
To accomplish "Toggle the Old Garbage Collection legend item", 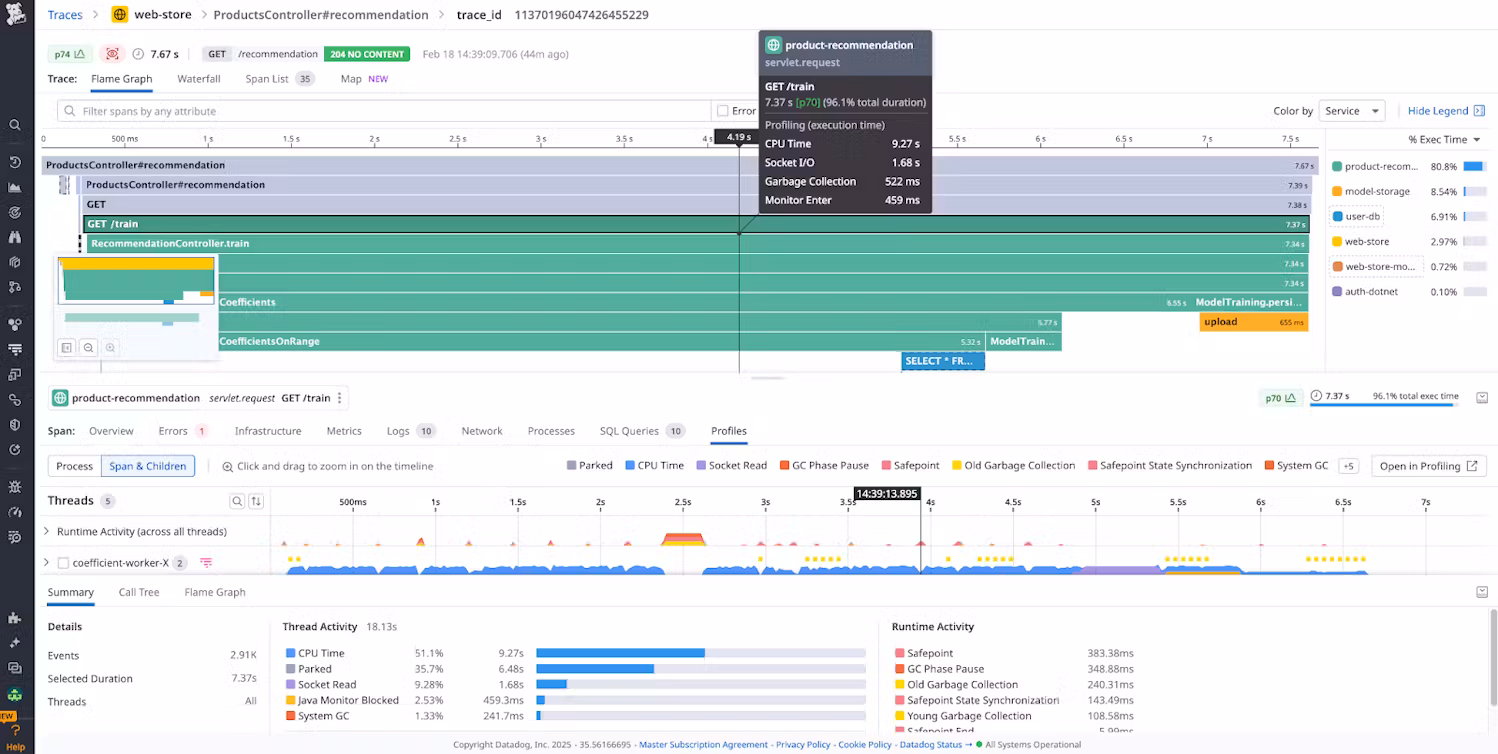I will pos(1013,466).
